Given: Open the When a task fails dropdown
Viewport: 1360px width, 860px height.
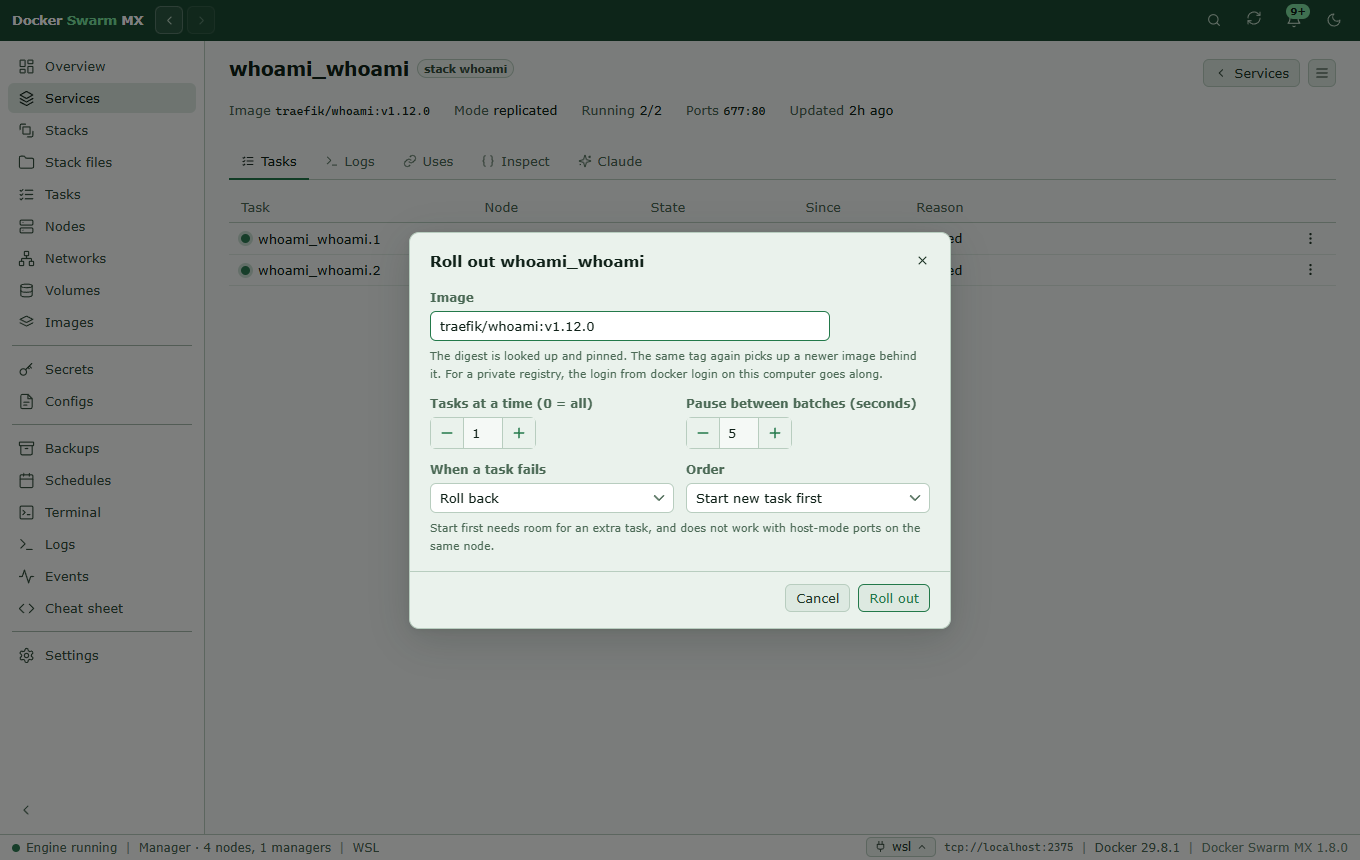Looking at the screenshot, I should (x=552, y=498).
